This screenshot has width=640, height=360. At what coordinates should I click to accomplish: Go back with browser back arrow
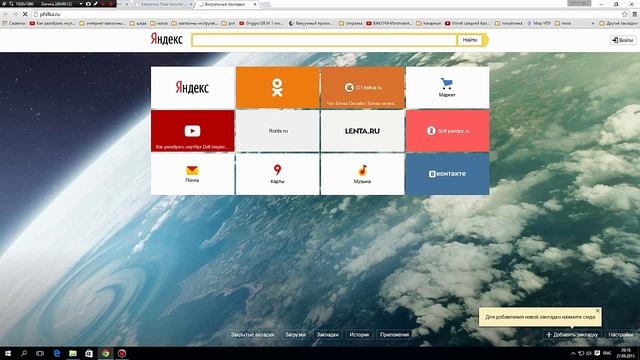click(x=6, y=14)
